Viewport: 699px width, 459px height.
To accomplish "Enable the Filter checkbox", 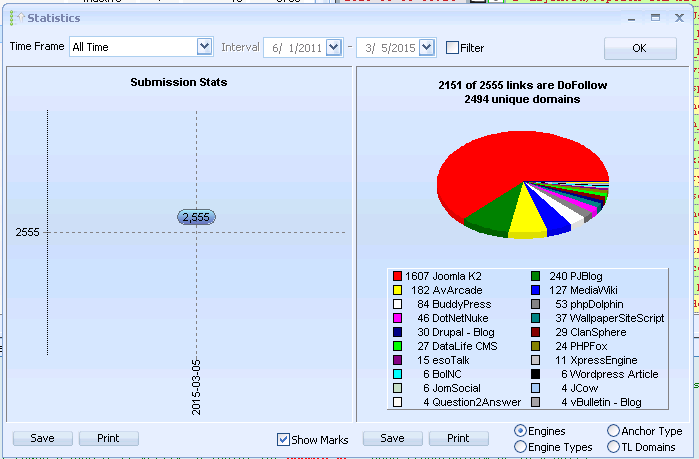I will [452, 48].
